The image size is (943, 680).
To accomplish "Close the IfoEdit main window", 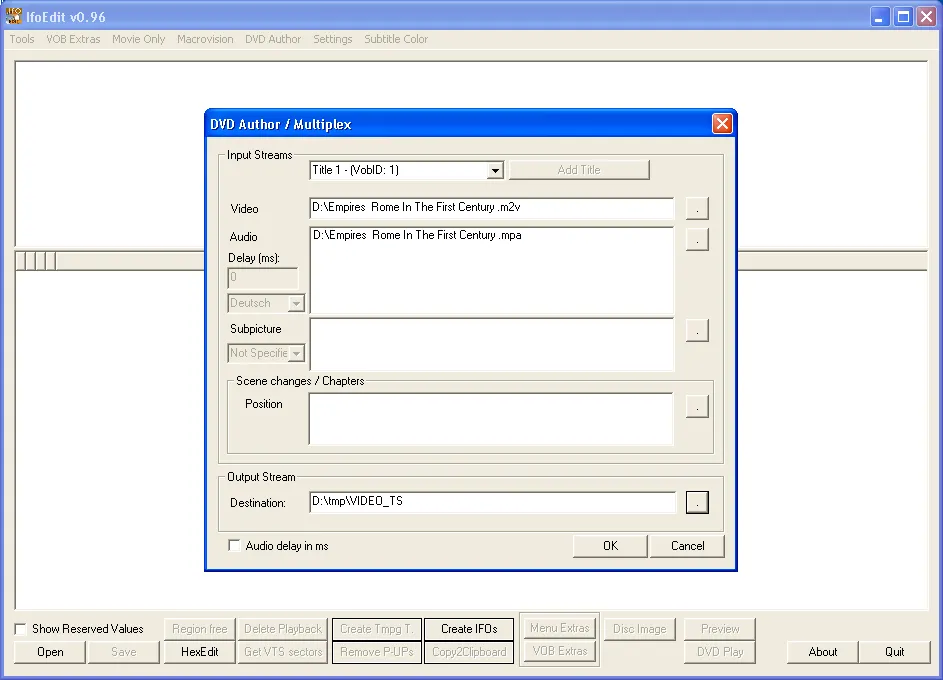I will (x=927, y=17).
